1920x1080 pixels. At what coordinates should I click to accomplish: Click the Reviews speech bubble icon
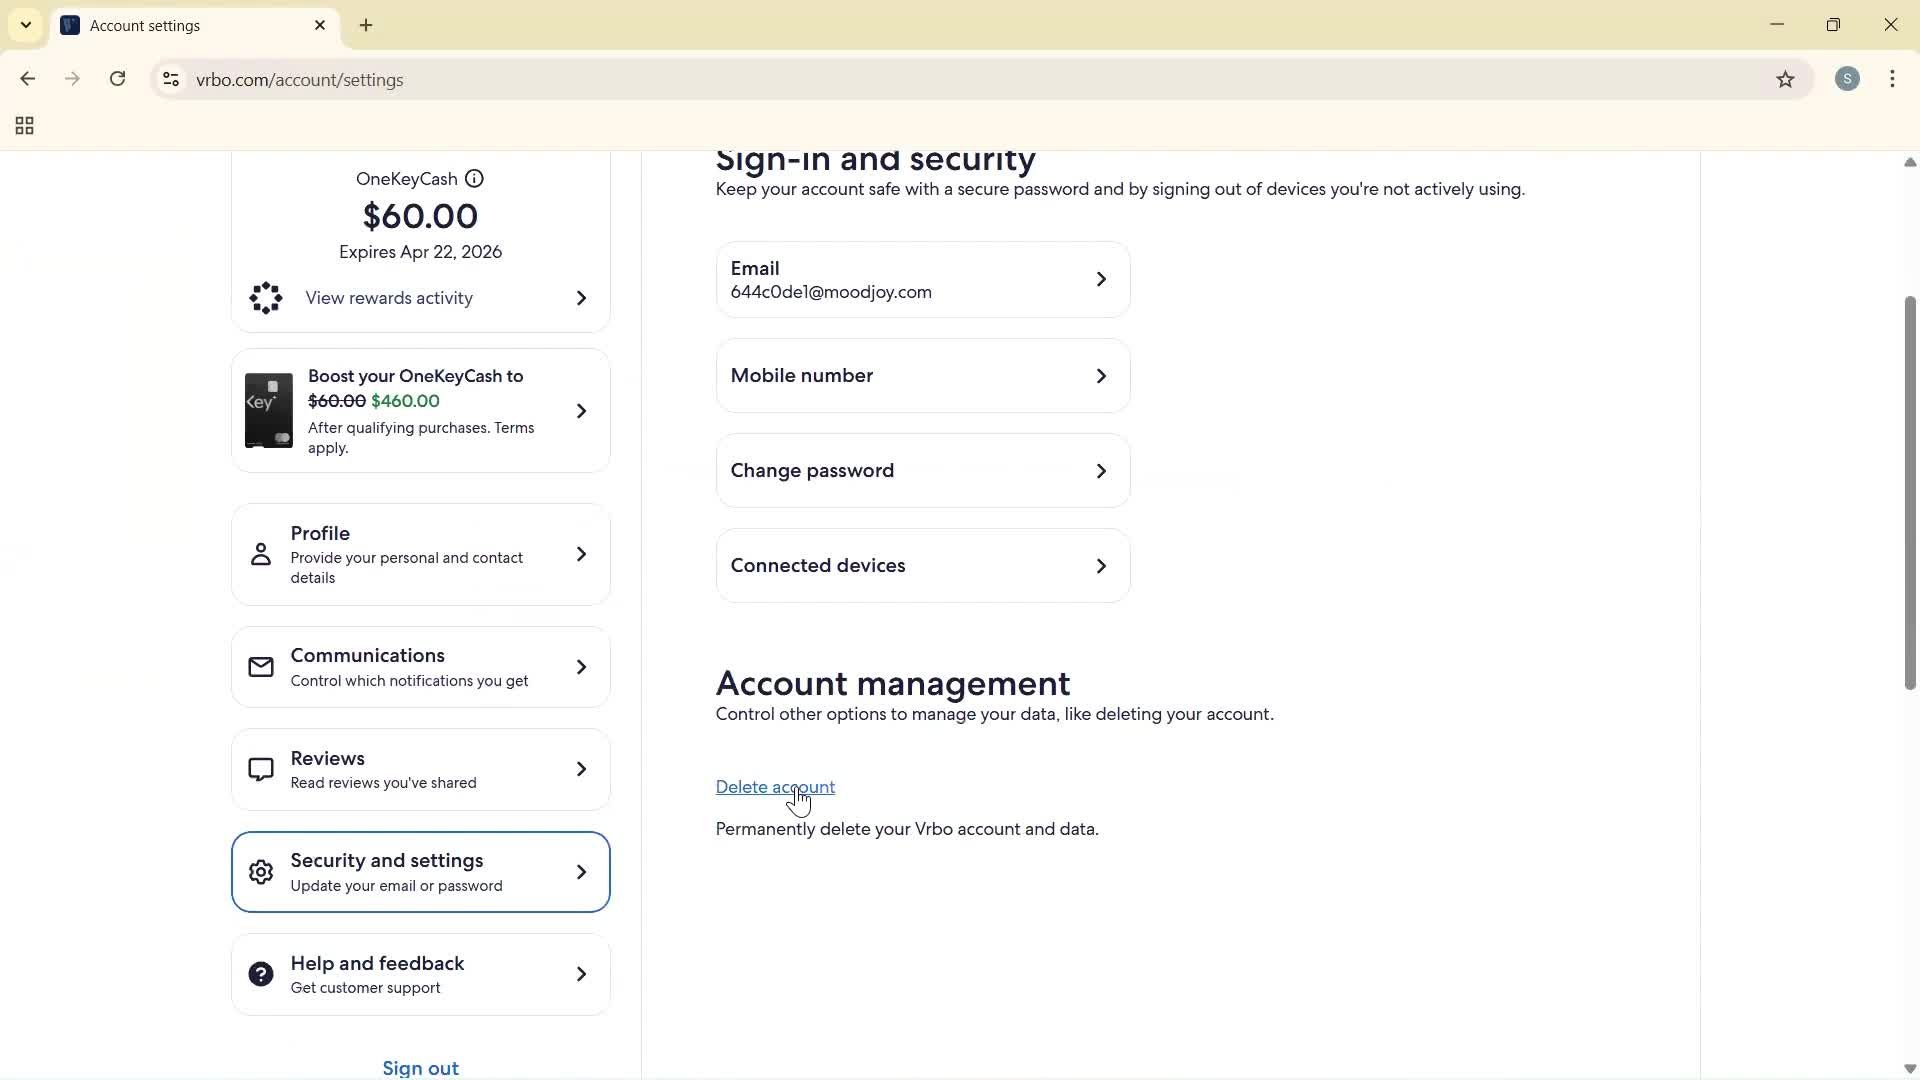click(x=261, y=770)
